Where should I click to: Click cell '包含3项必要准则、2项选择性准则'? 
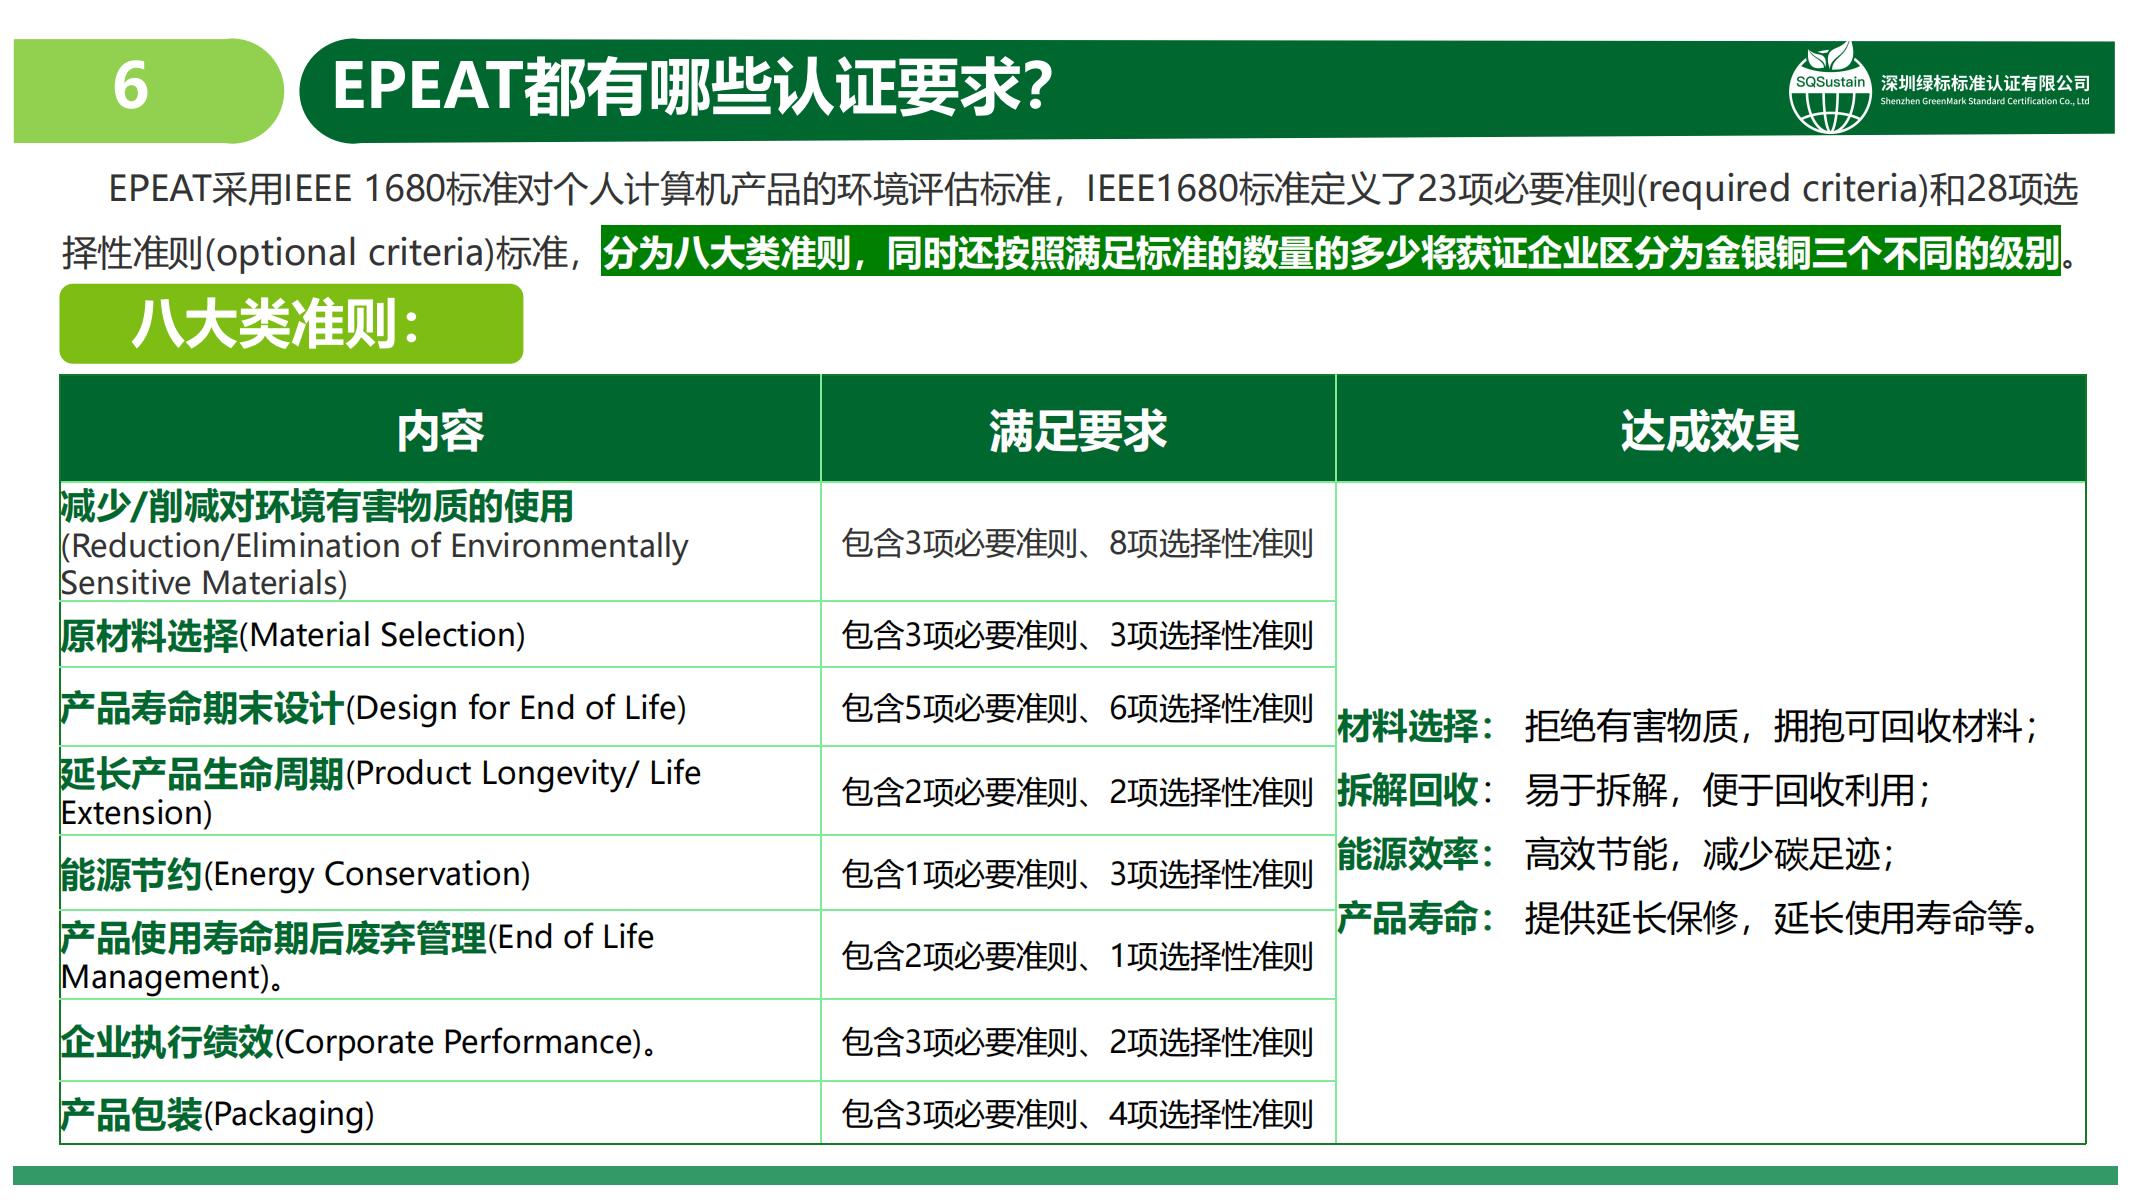(1078, 1042)
